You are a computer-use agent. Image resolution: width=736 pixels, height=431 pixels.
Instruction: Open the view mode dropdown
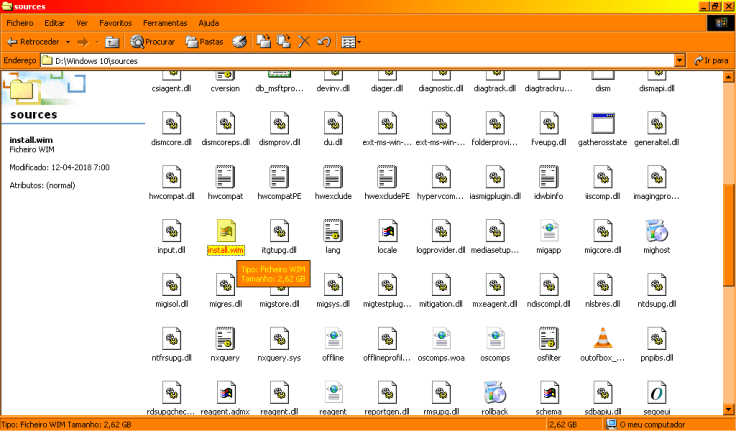click(x=349, y=42)
